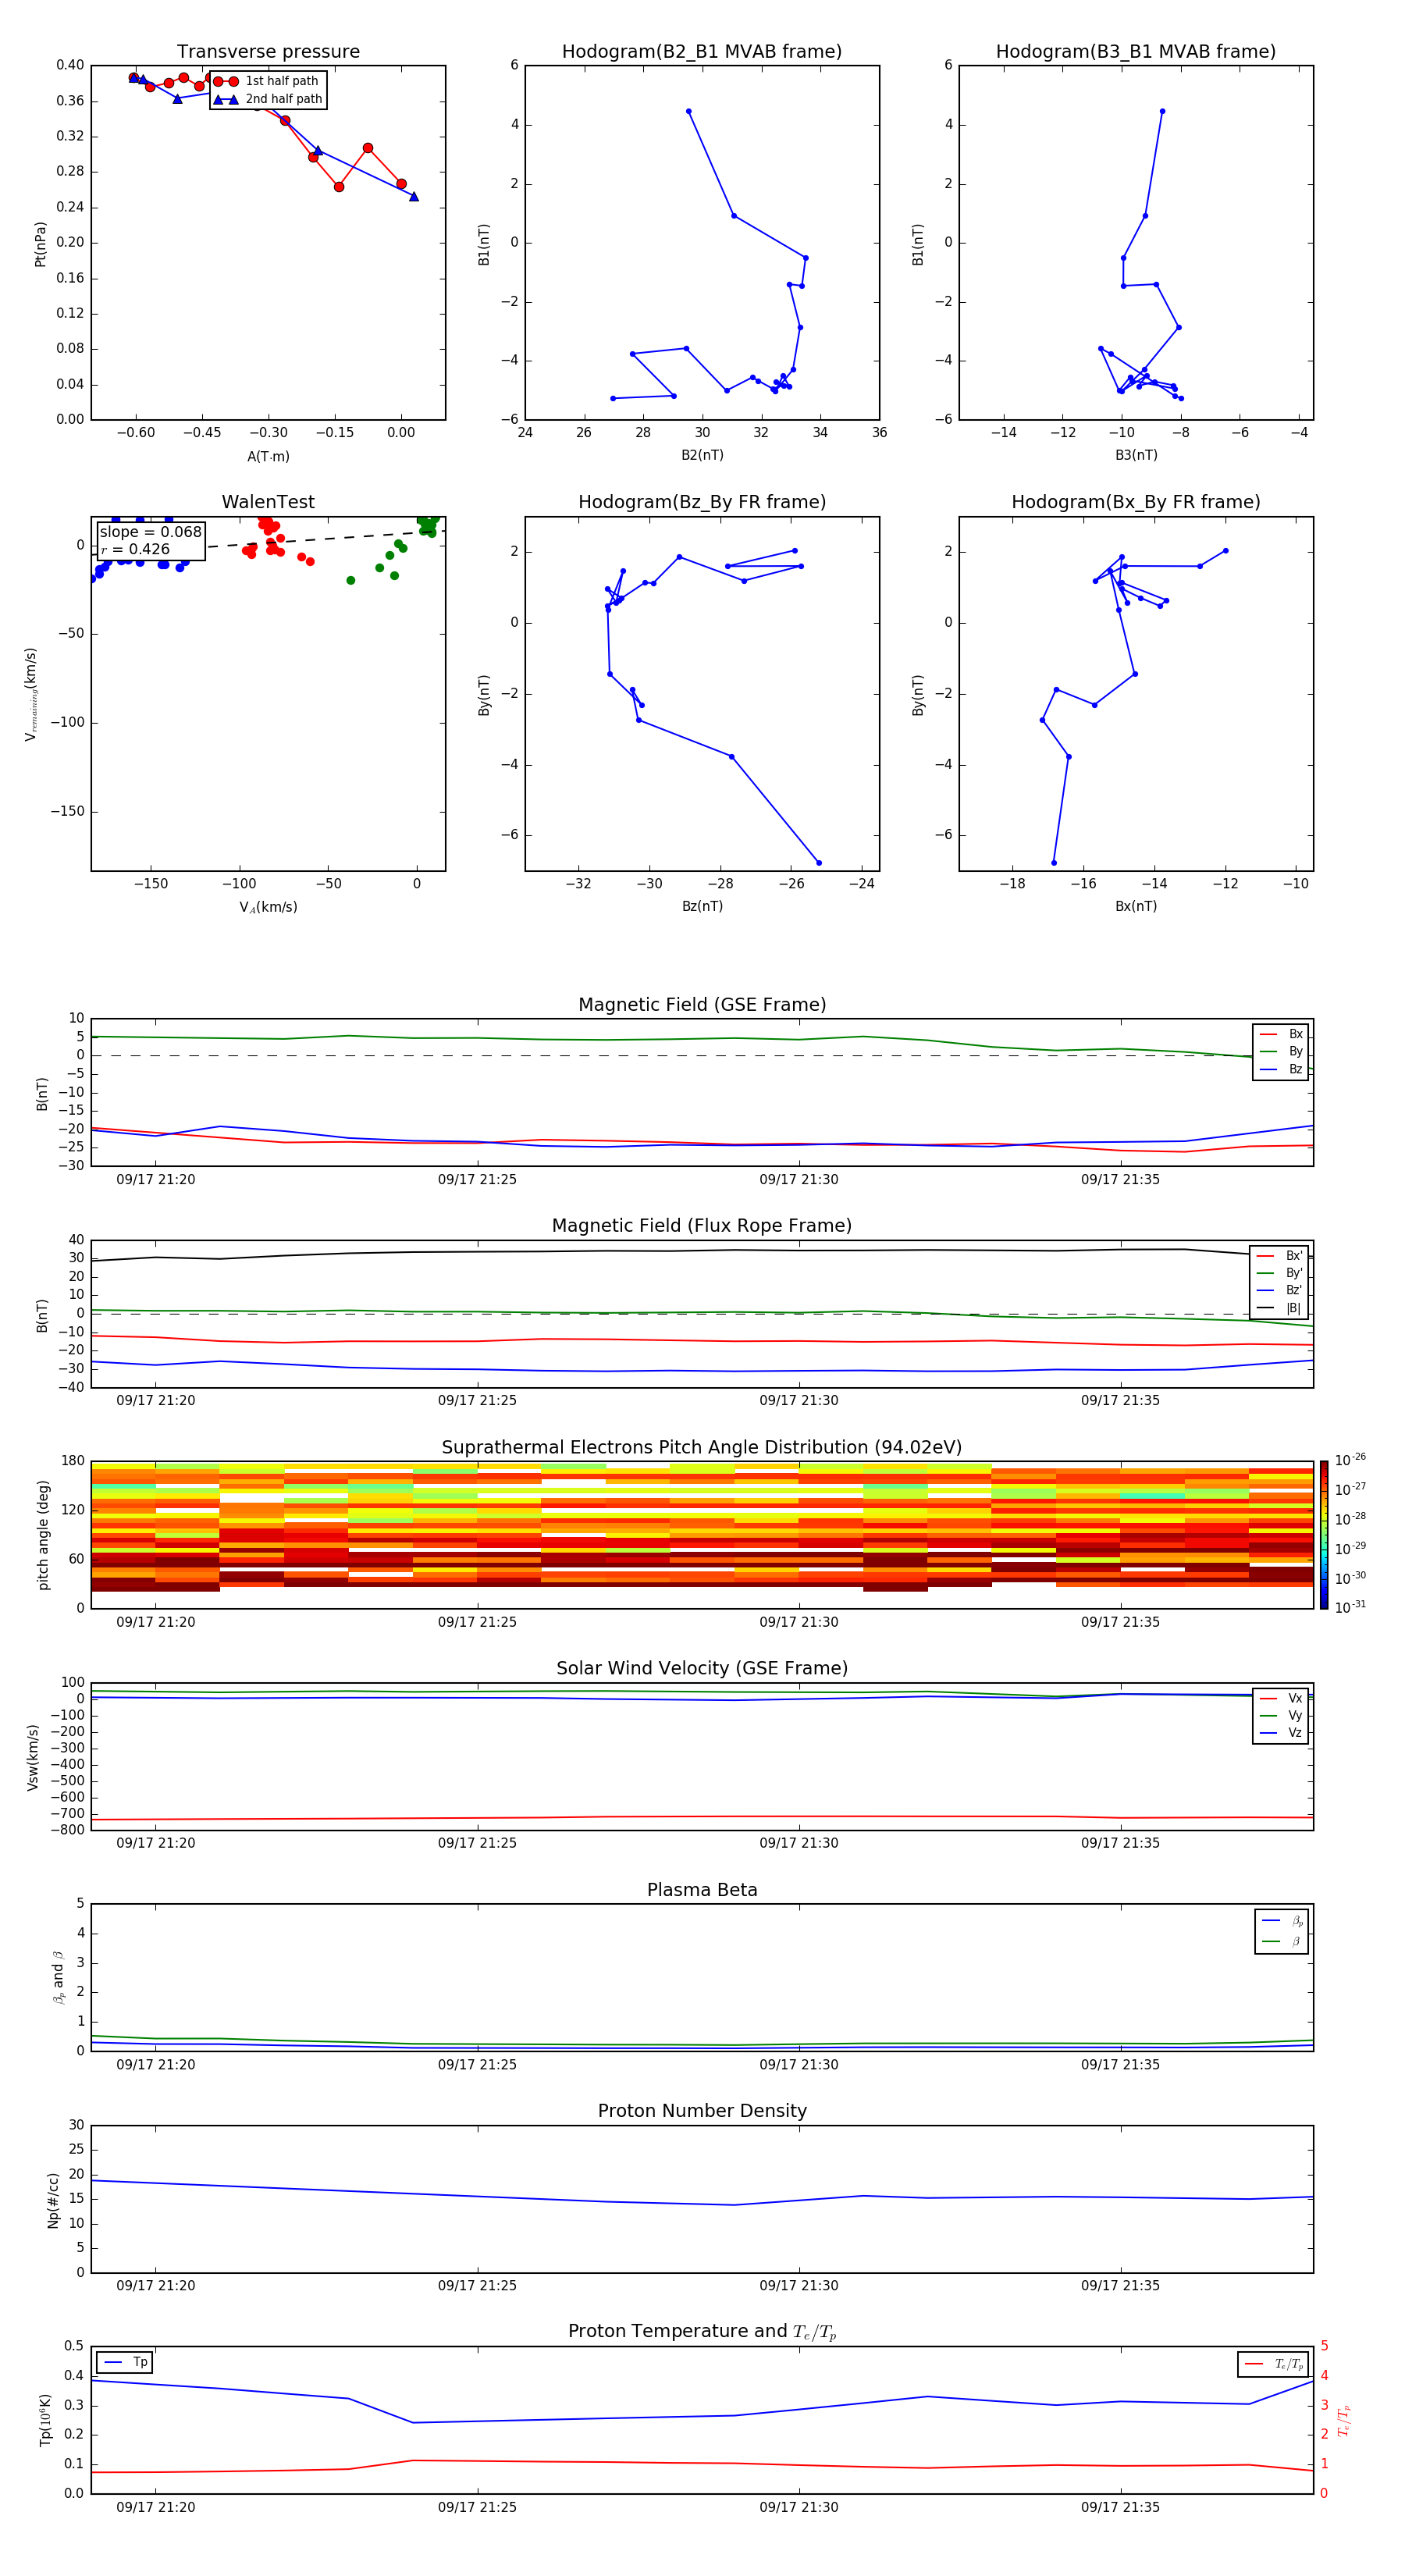Click the "Magnetic Field (Flux Rope Frame)" title
Viewport: 1405px width, 2576px height.
tap(702, 1226)
